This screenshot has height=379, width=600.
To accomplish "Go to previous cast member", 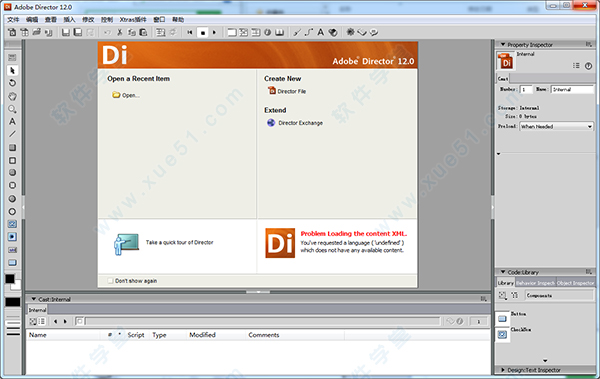I will click(x=55, y=322).
